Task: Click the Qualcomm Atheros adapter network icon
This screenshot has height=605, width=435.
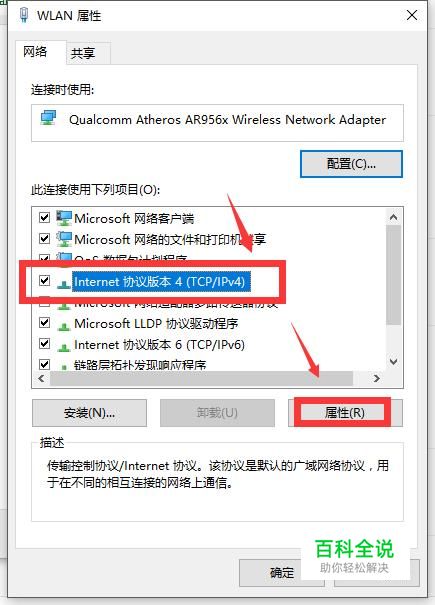Action: (x=49, y=118)
